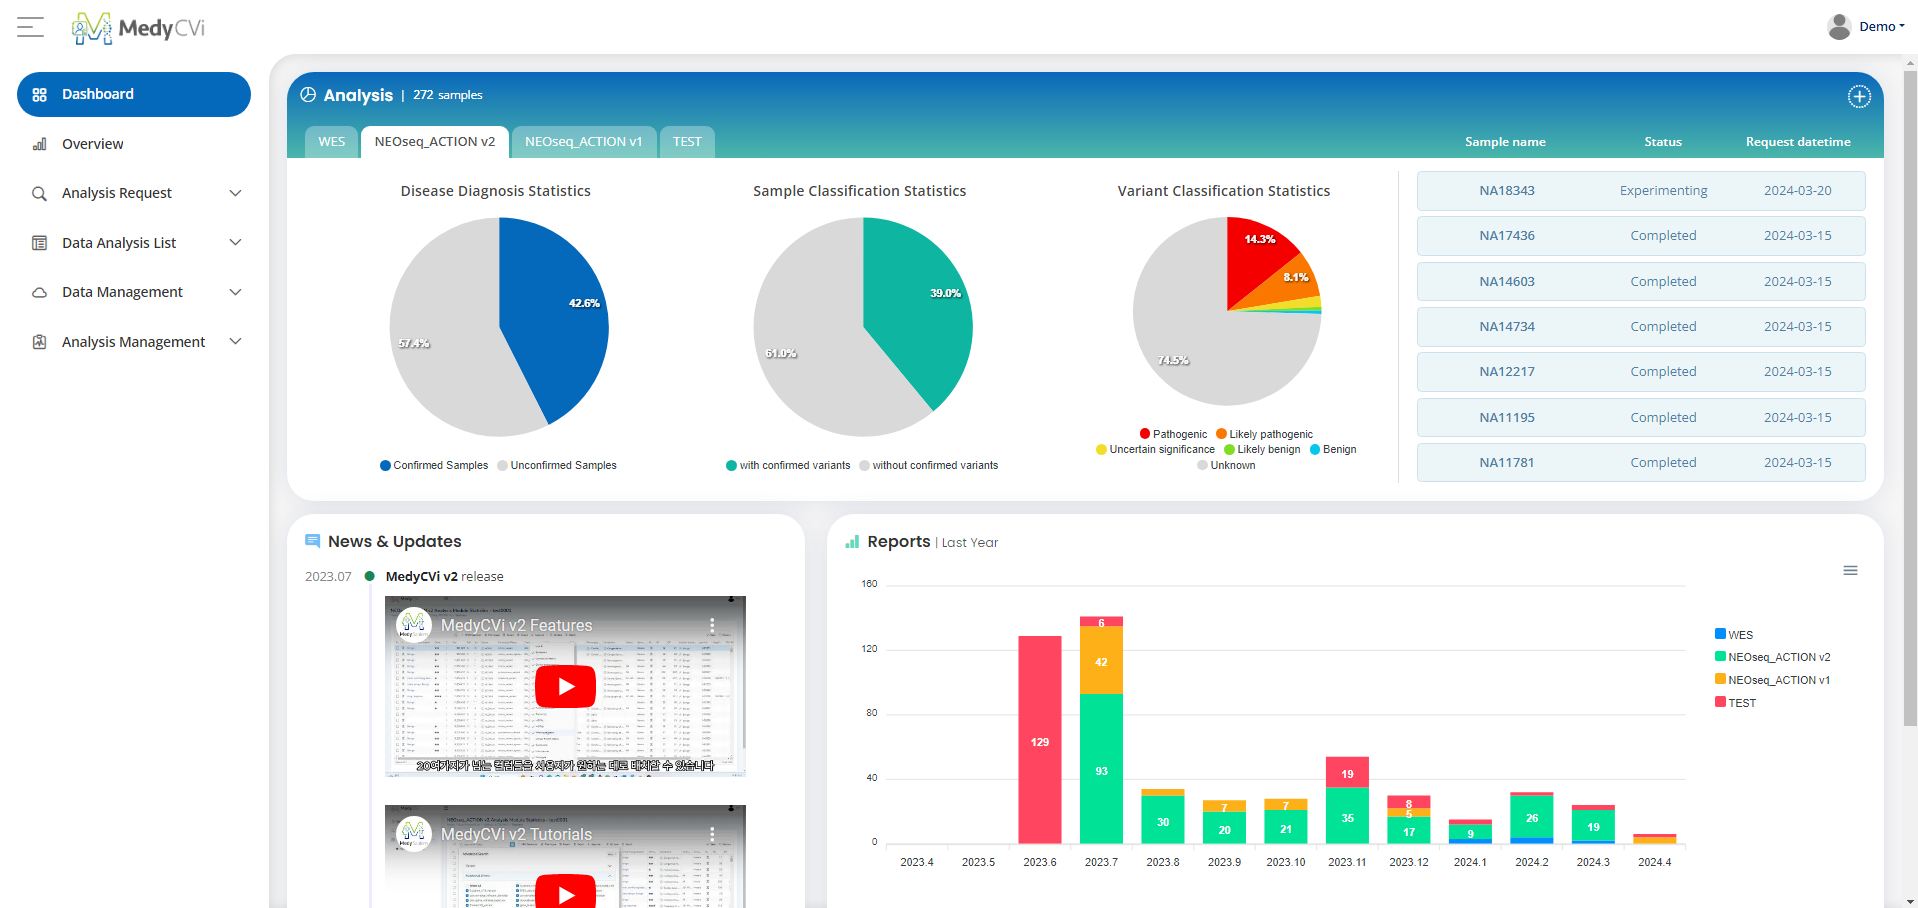Open sample NA18343 row
1918x908 pixels.
pyautogui.click(x=1640, y=191)
